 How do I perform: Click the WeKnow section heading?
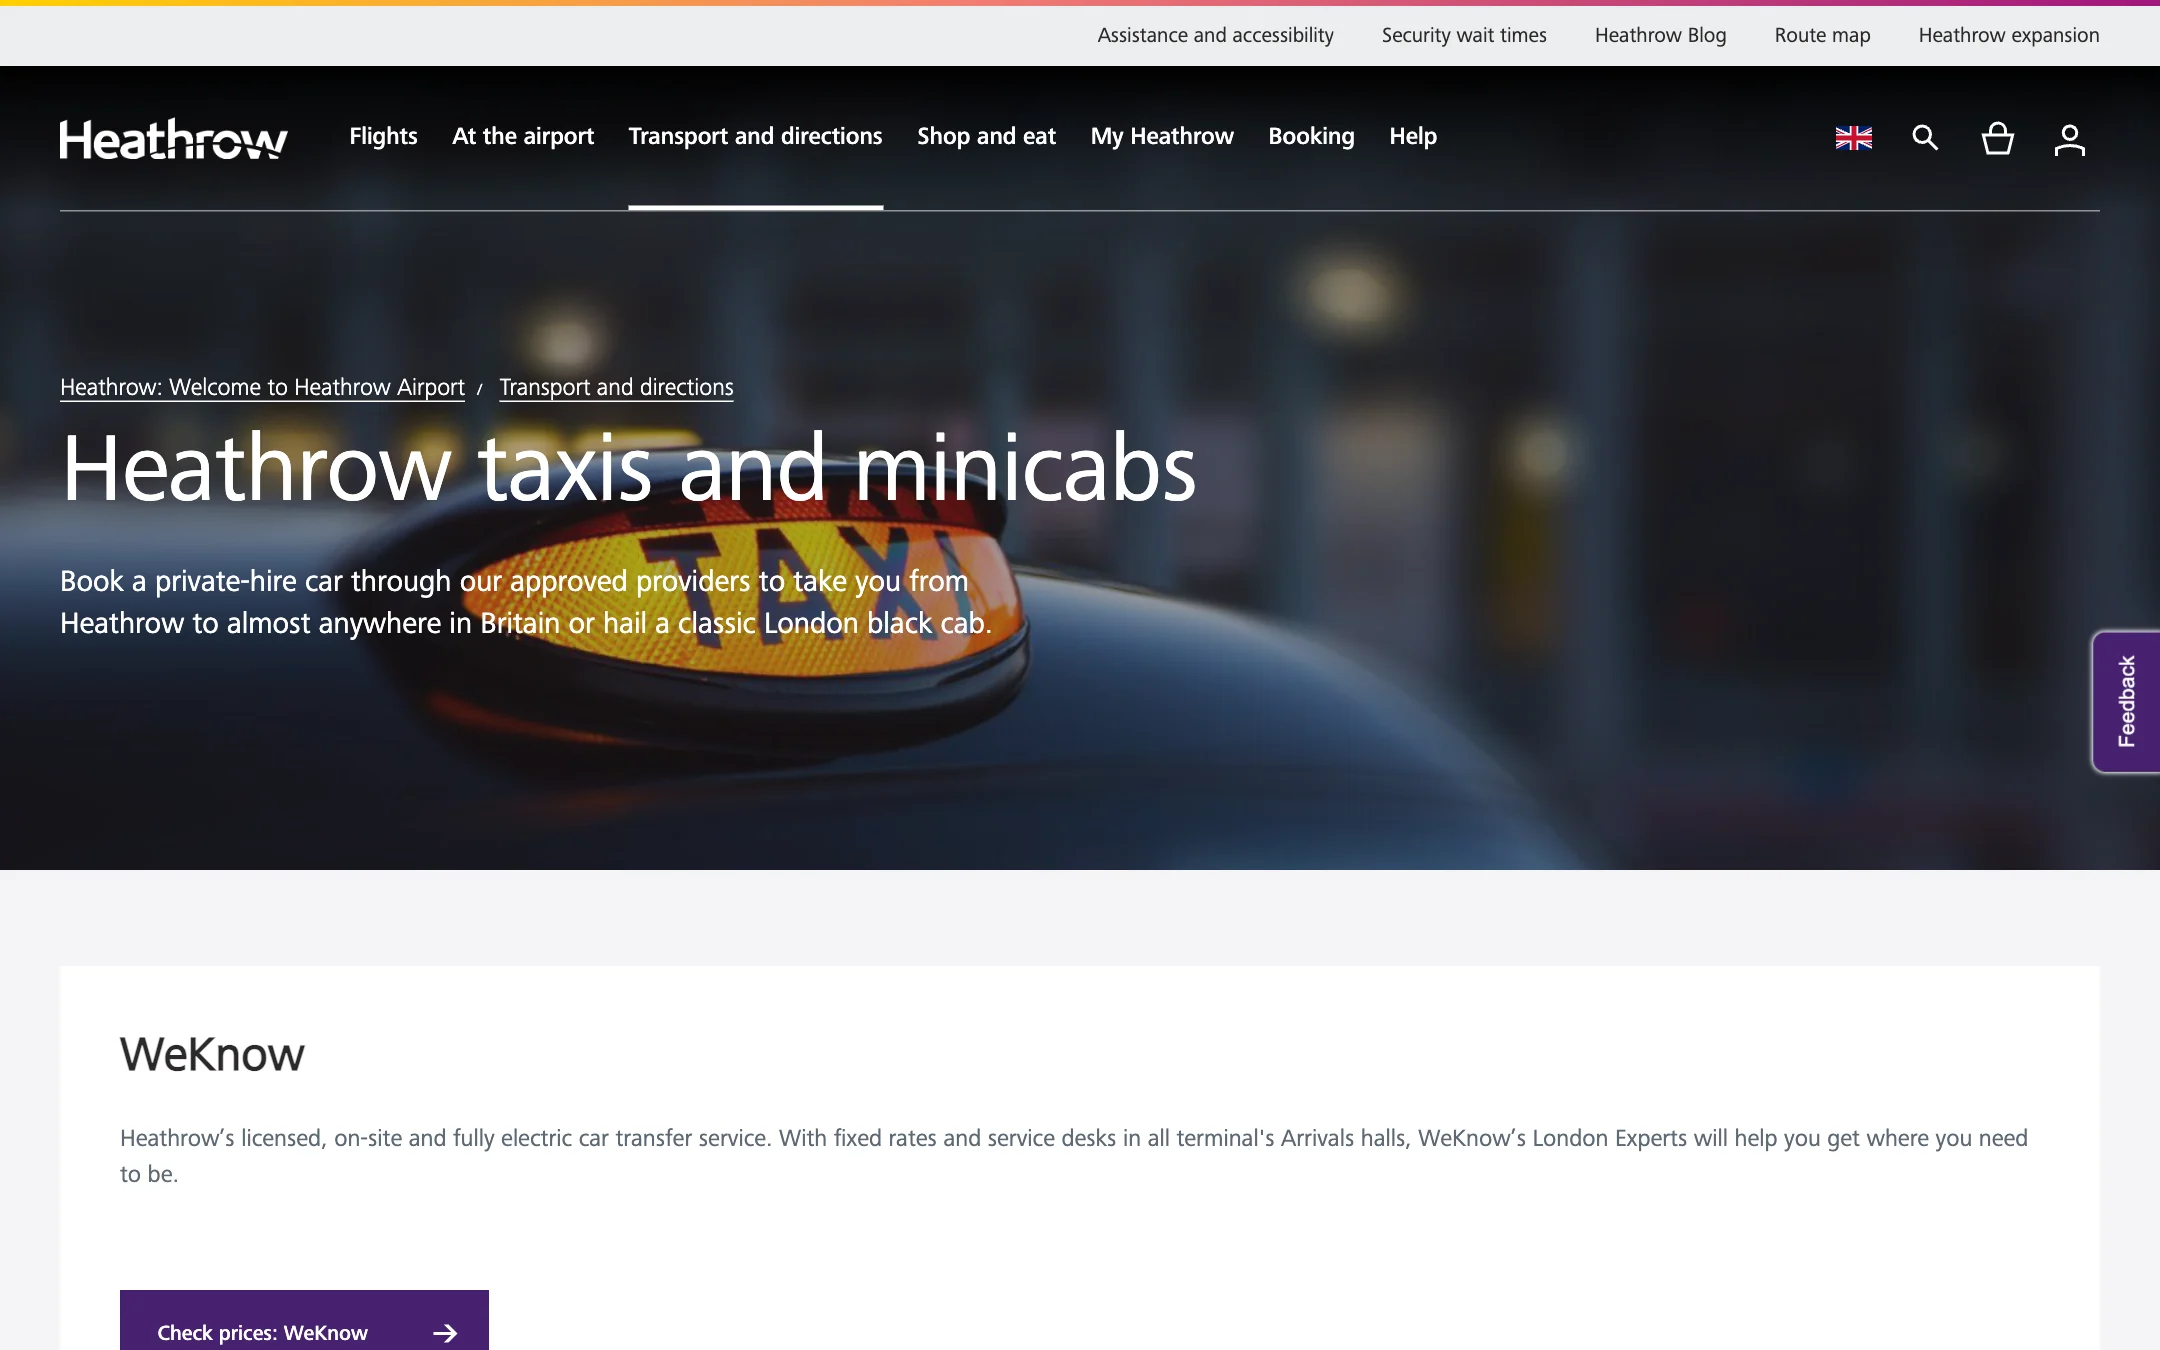(212, 1054)
